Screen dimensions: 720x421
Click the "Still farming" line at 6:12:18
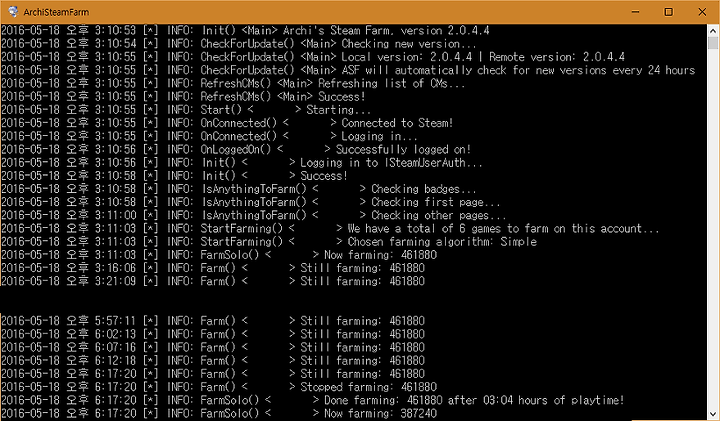tap(213, 361)
